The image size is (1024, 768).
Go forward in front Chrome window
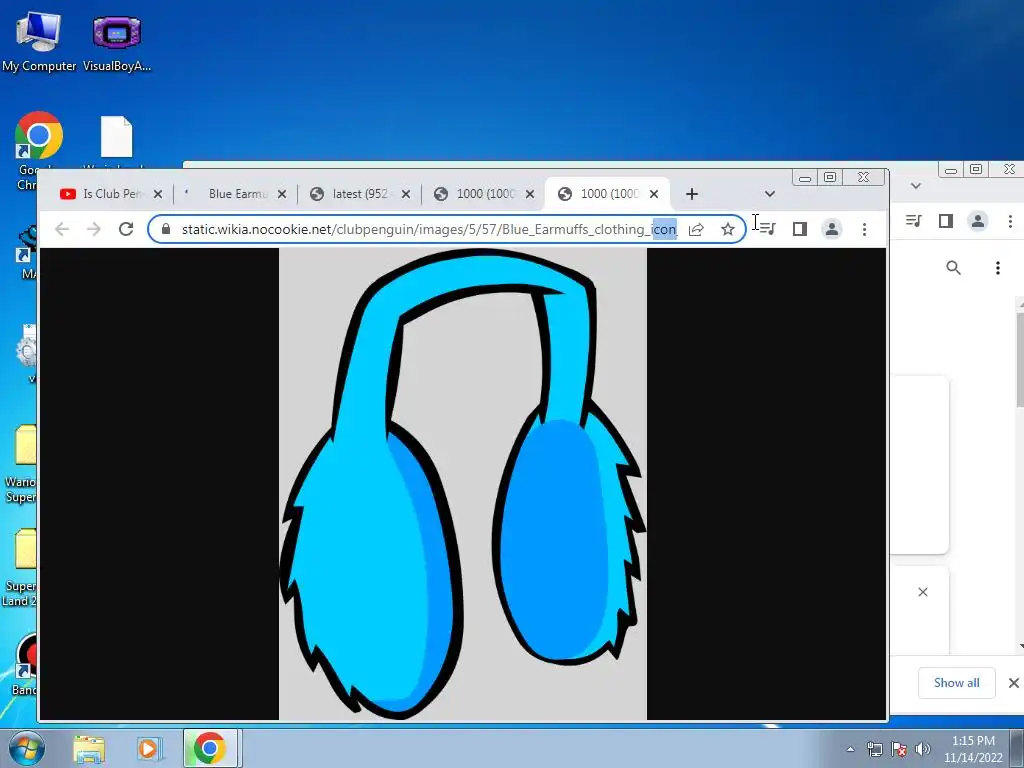pos(94,229)
